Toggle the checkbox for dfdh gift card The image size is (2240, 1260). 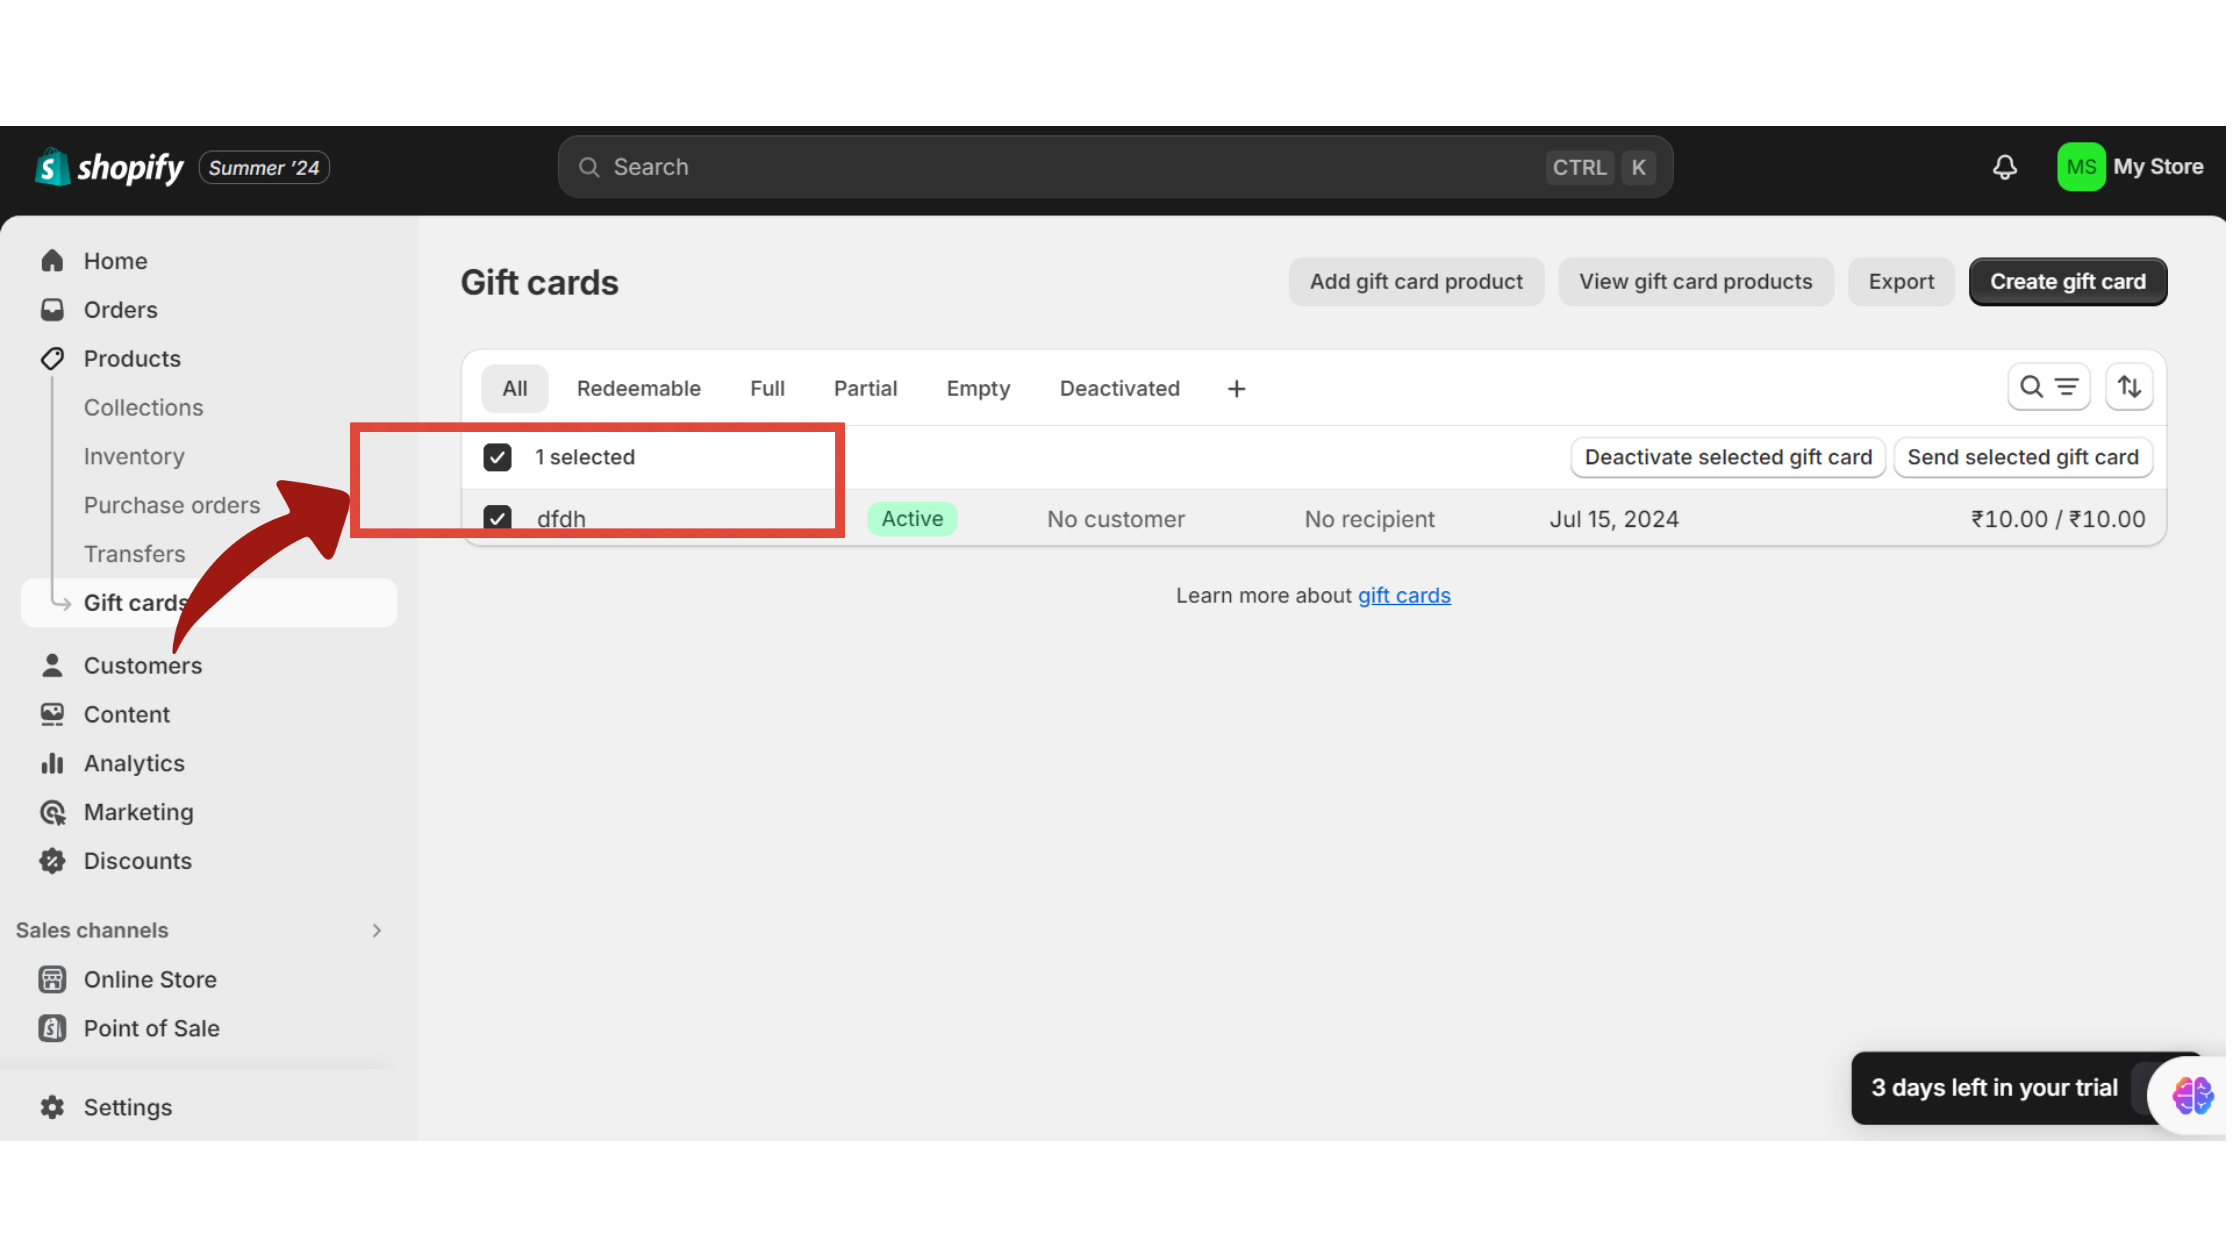pos(497,518)
